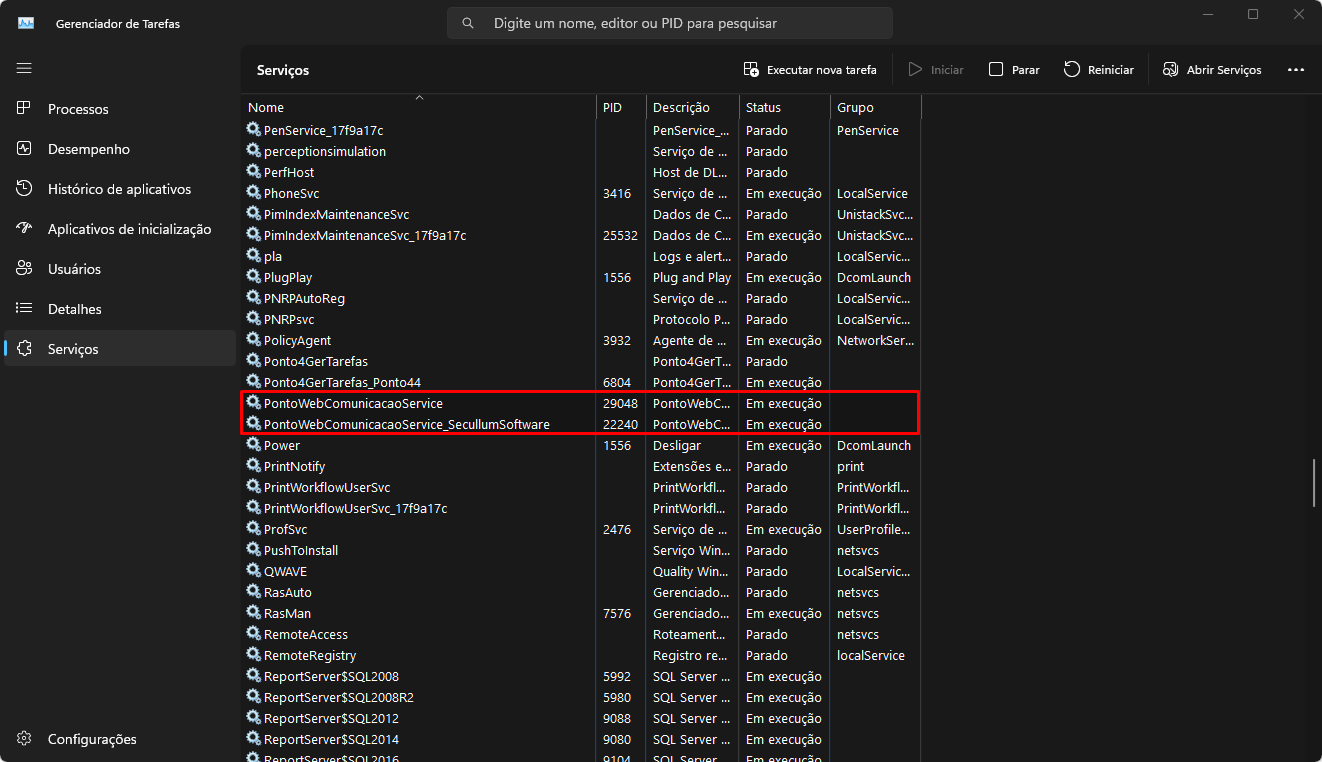The image size is (1322, 762).
Task: Sort services by Nome column header
Action: click(x=266, y=107)
